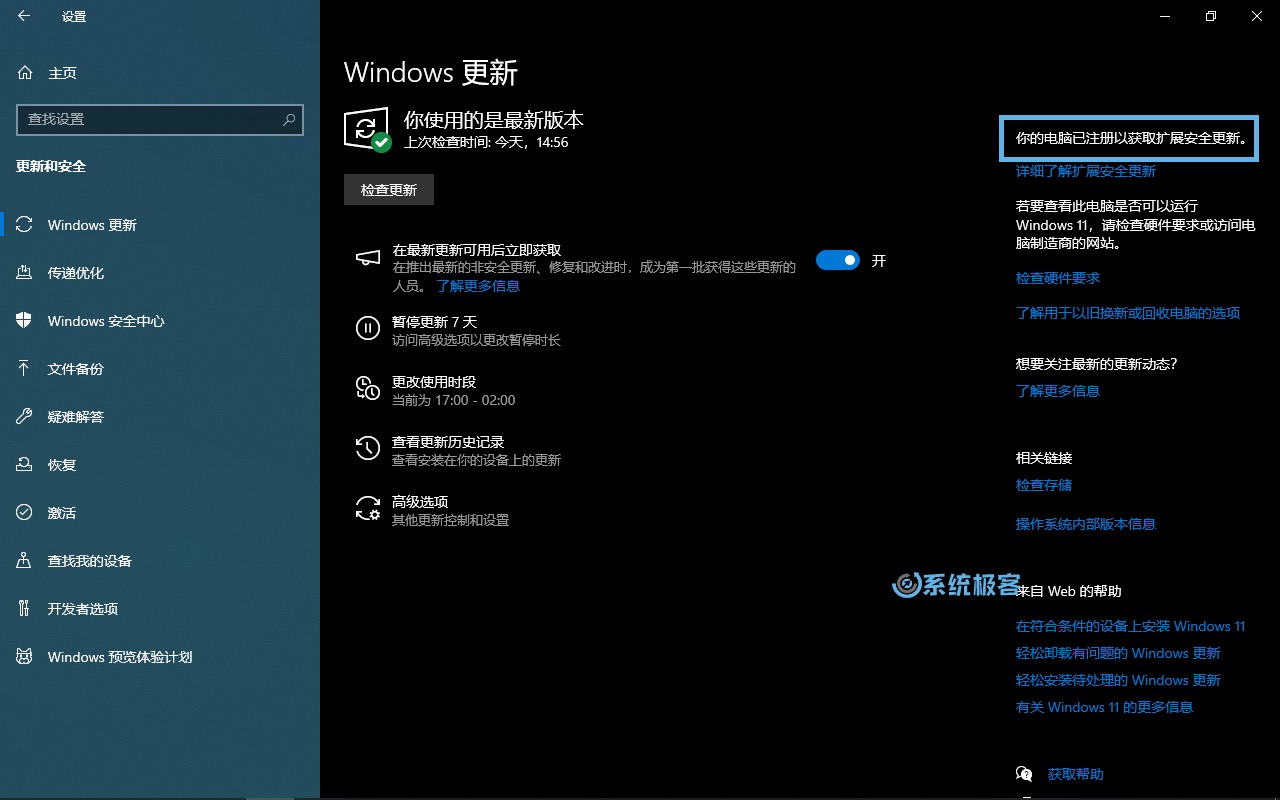The height and width of the screenshot is (800, 1280).
Task: Click the history icon beside 查看更新历史记录
Action: click(x=368, y=448)
